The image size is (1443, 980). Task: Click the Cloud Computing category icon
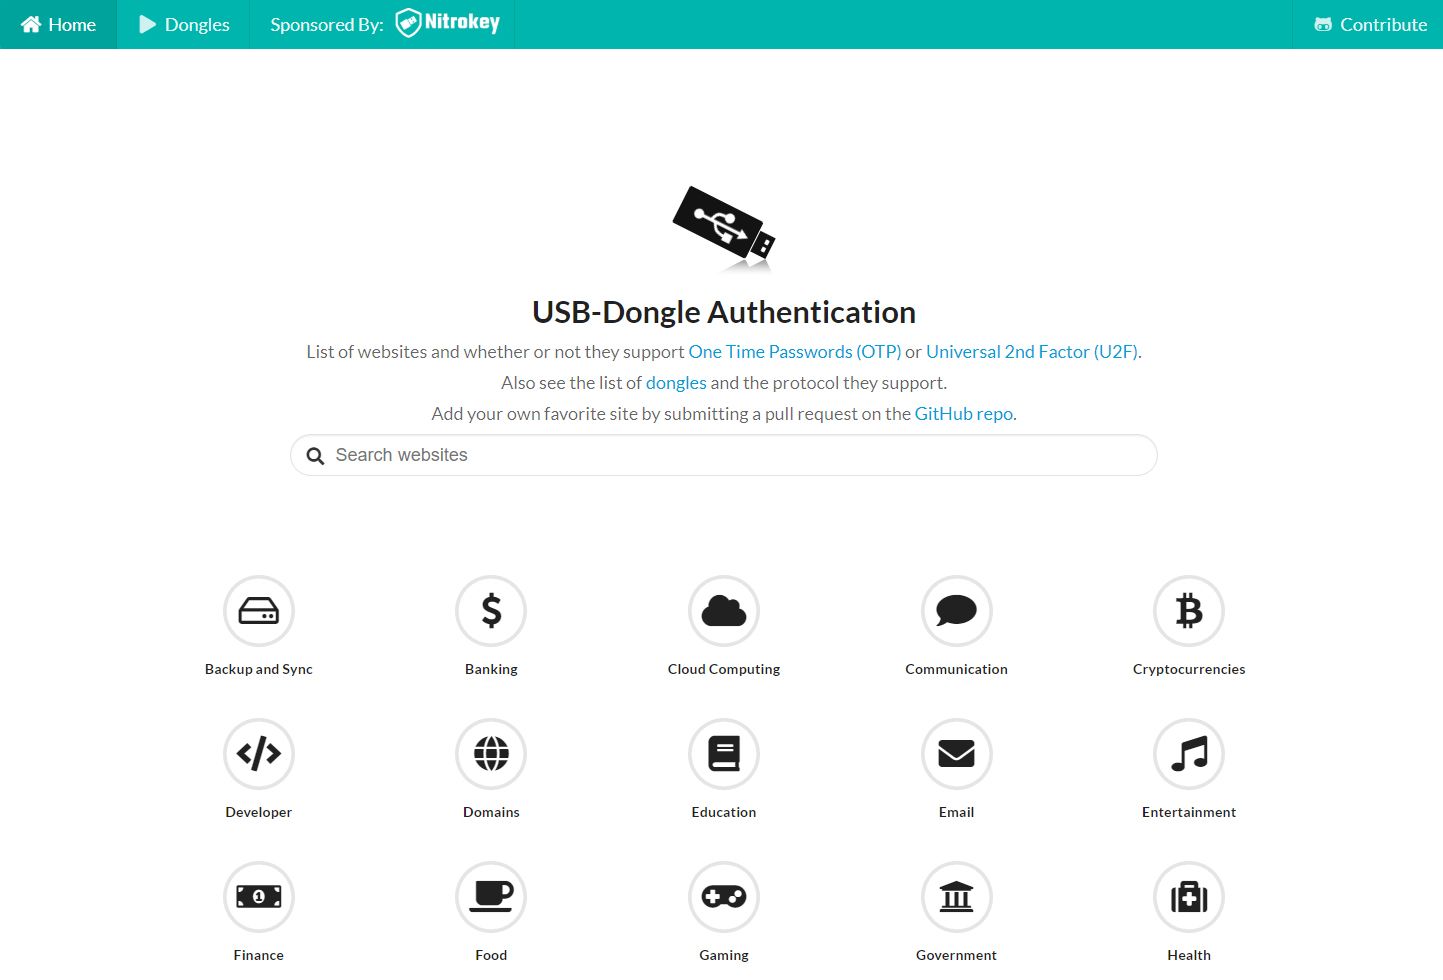tap(723, 611)
